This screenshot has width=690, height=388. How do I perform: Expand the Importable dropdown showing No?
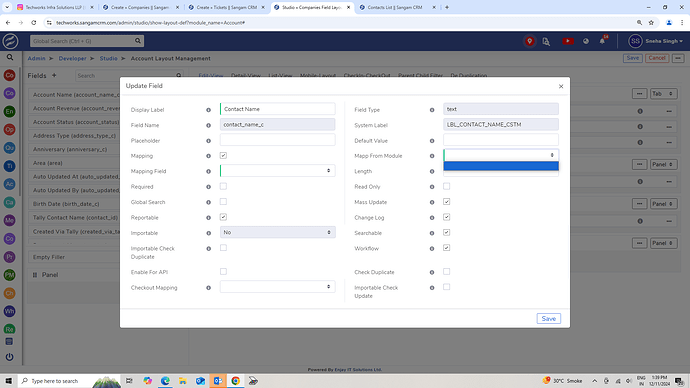point(277,232)
